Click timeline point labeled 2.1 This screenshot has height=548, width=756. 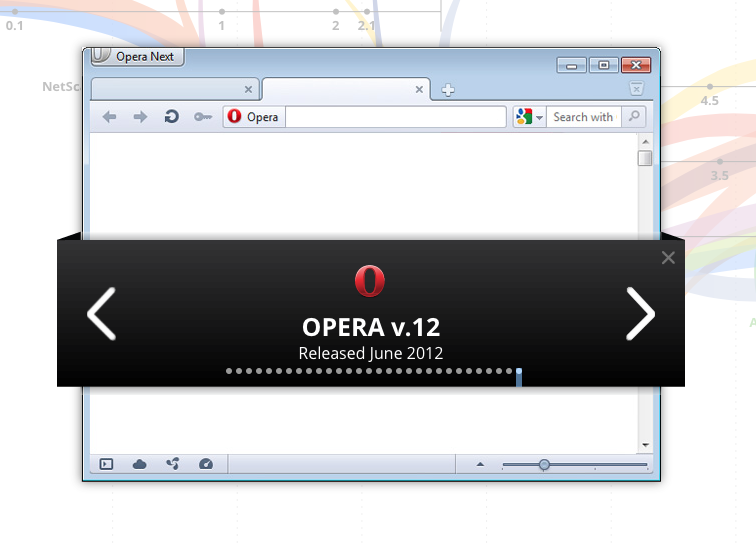pos(367,11)
